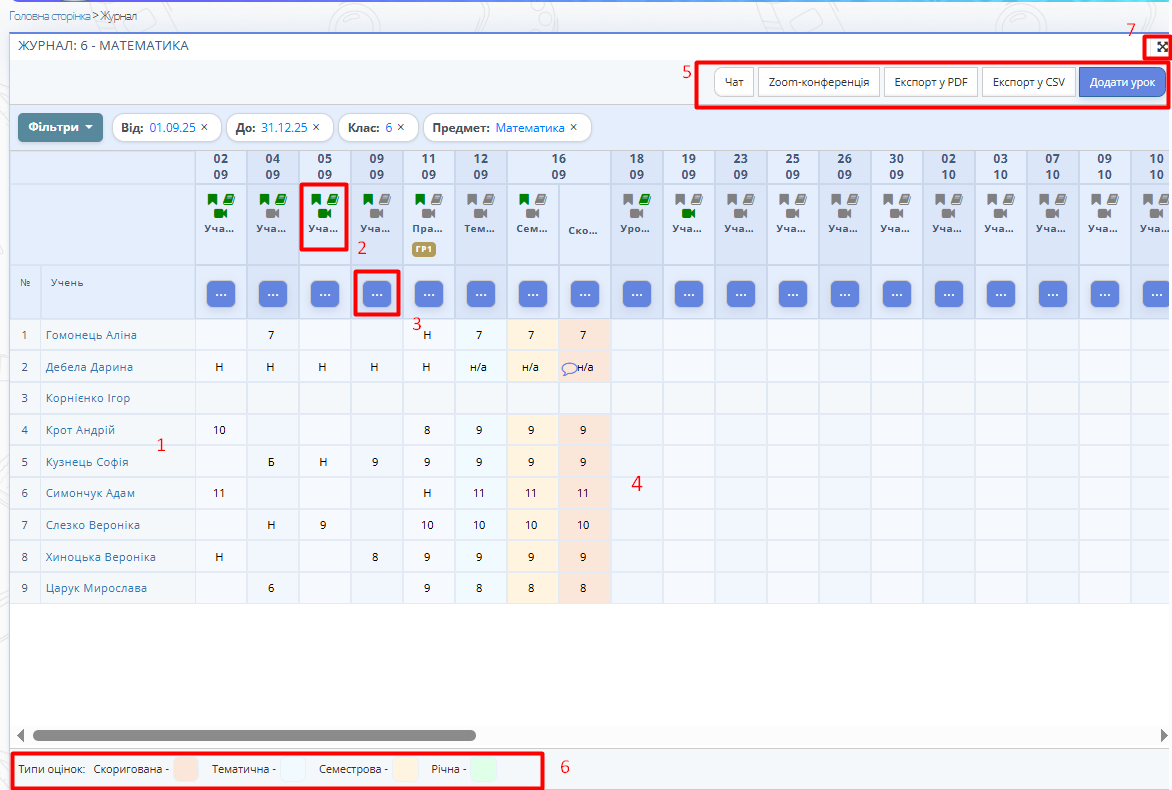Remove the Предмет: Математика filter chip

574,128
